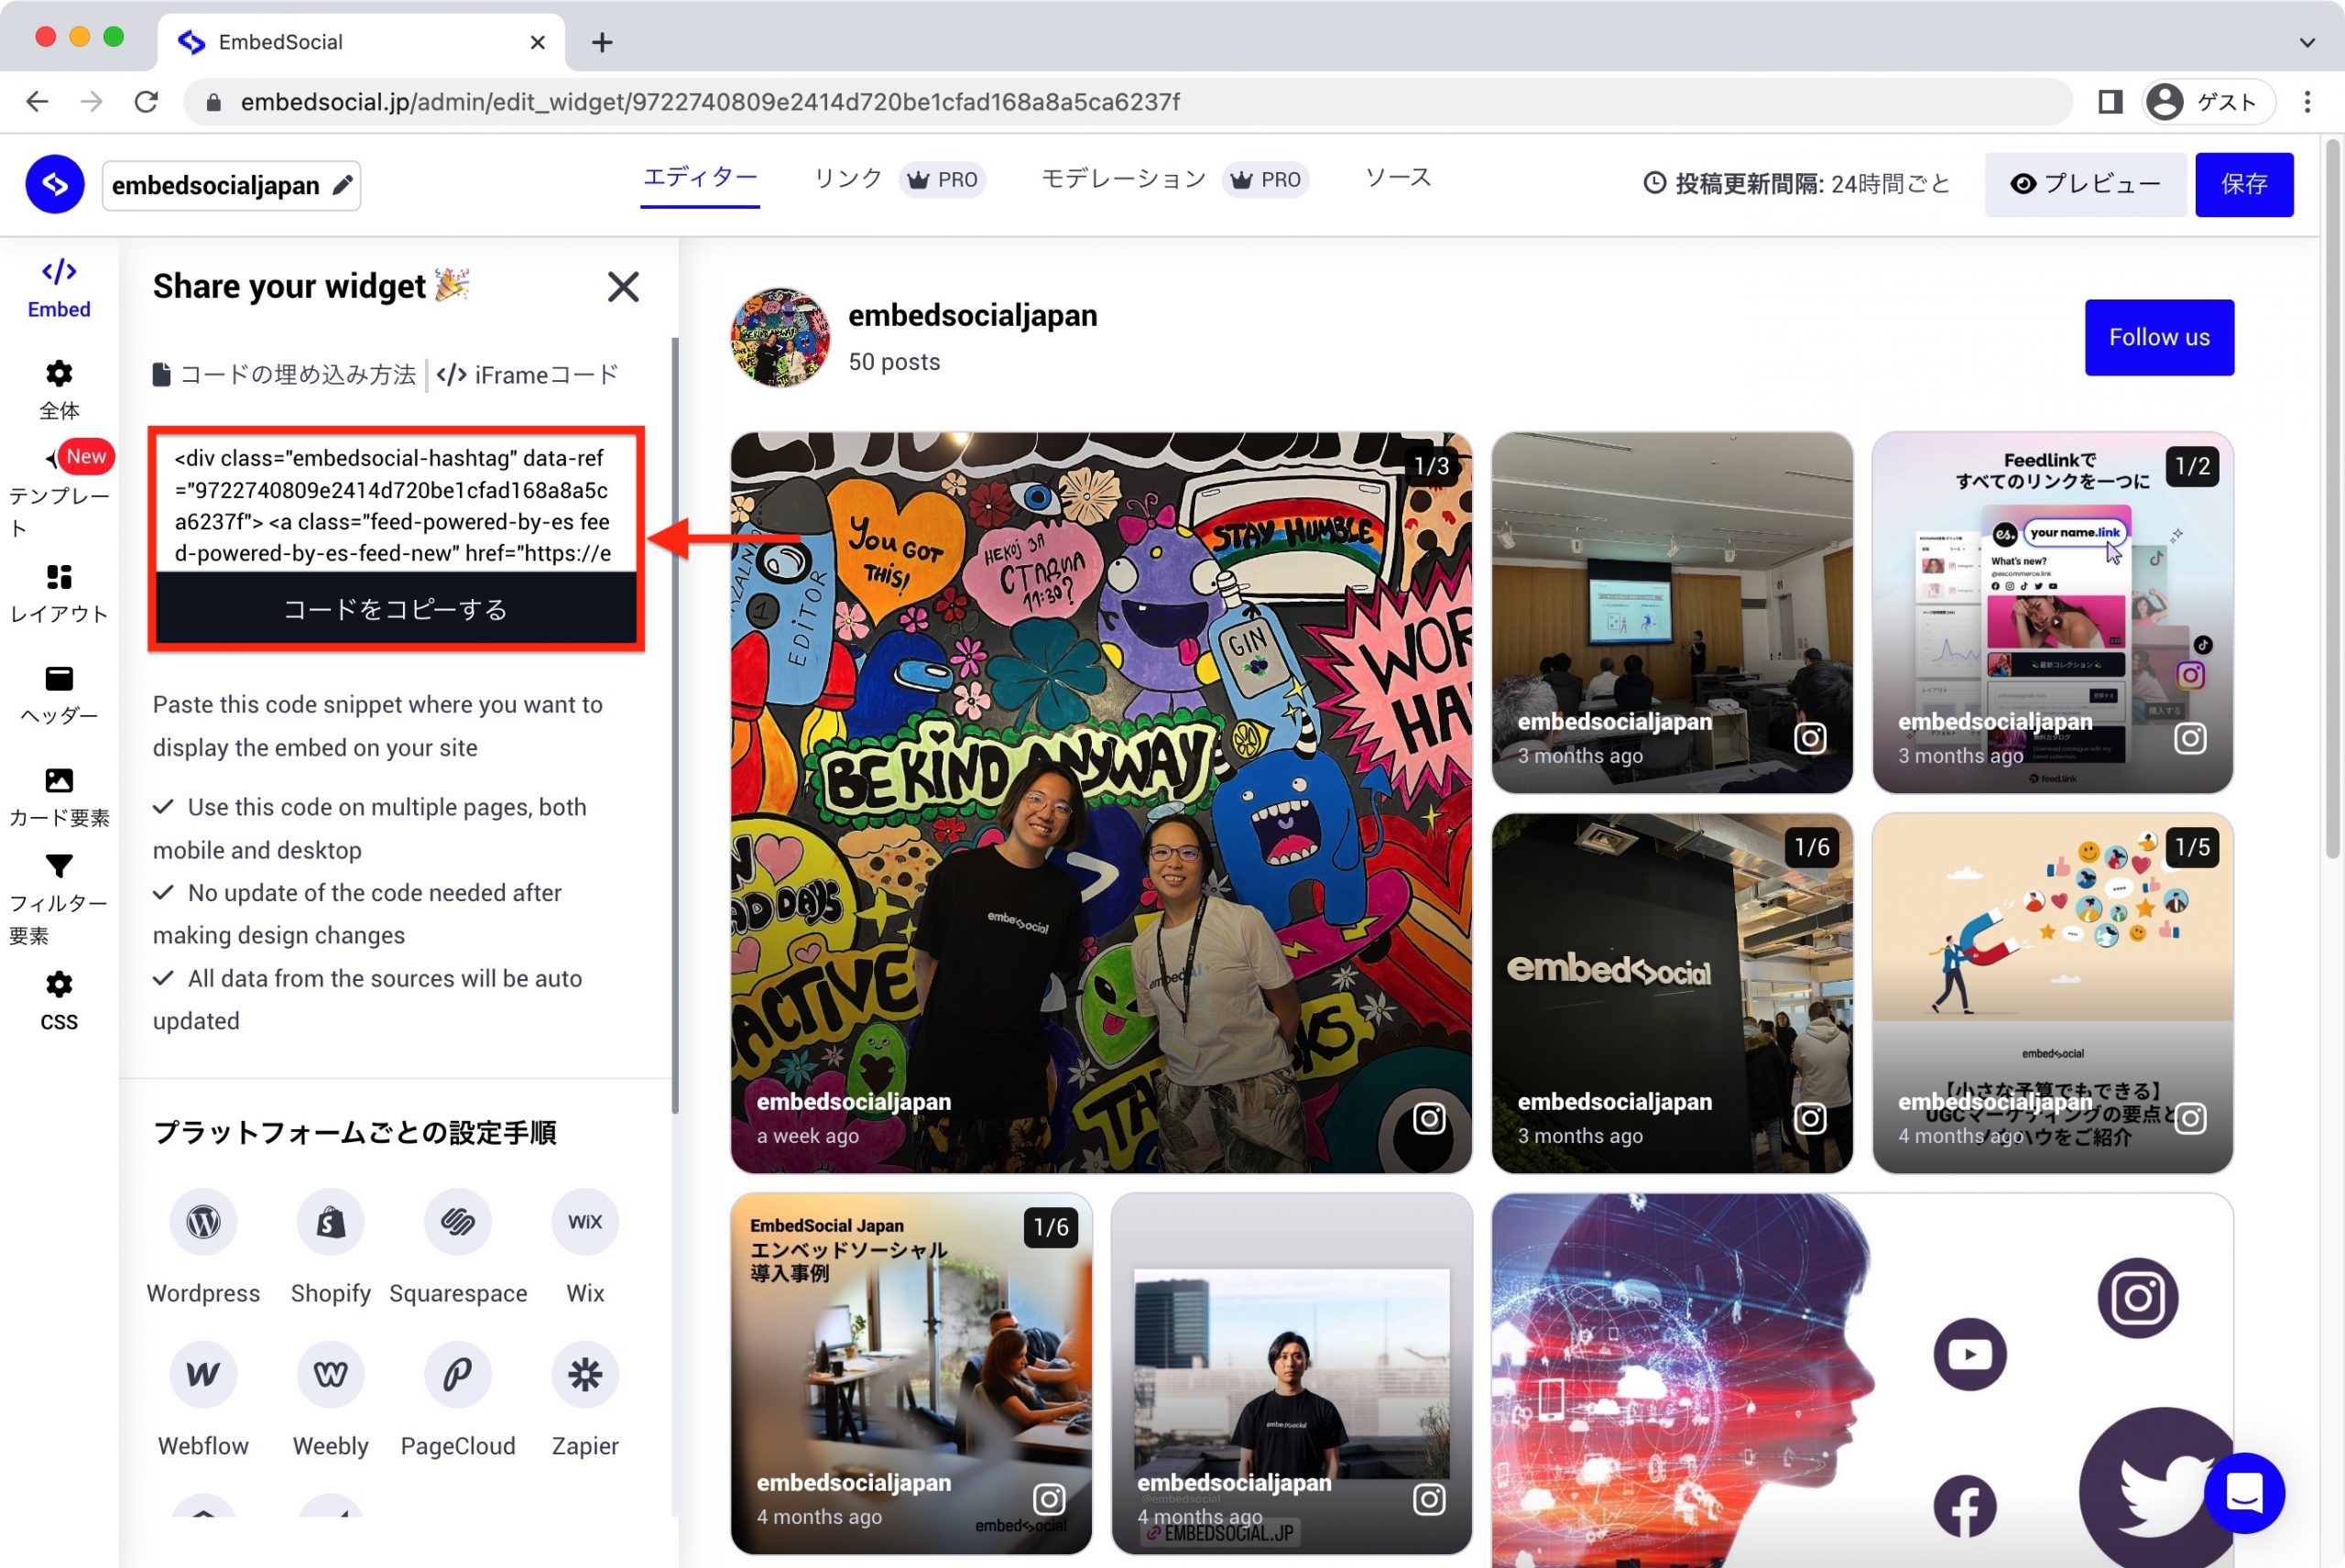
Task: Click the browser address bar
Action: coord(1127,102)
